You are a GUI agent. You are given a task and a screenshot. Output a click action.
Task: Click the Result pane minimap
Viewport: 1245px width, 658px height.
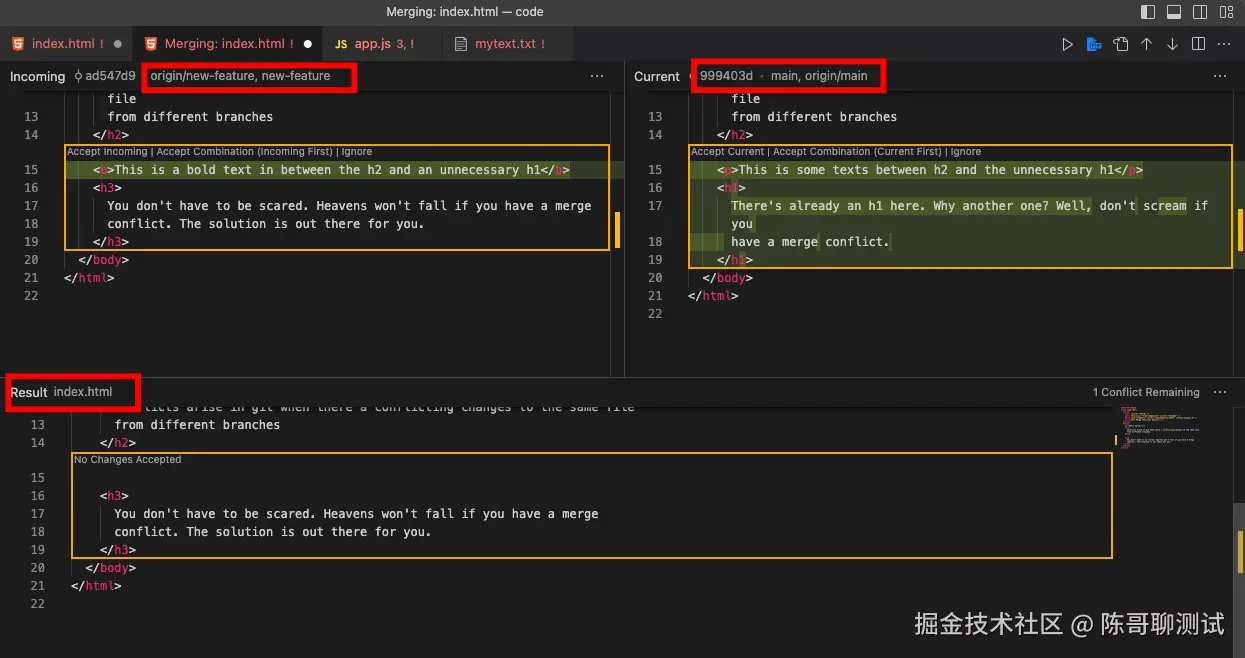coord(1160,428)
